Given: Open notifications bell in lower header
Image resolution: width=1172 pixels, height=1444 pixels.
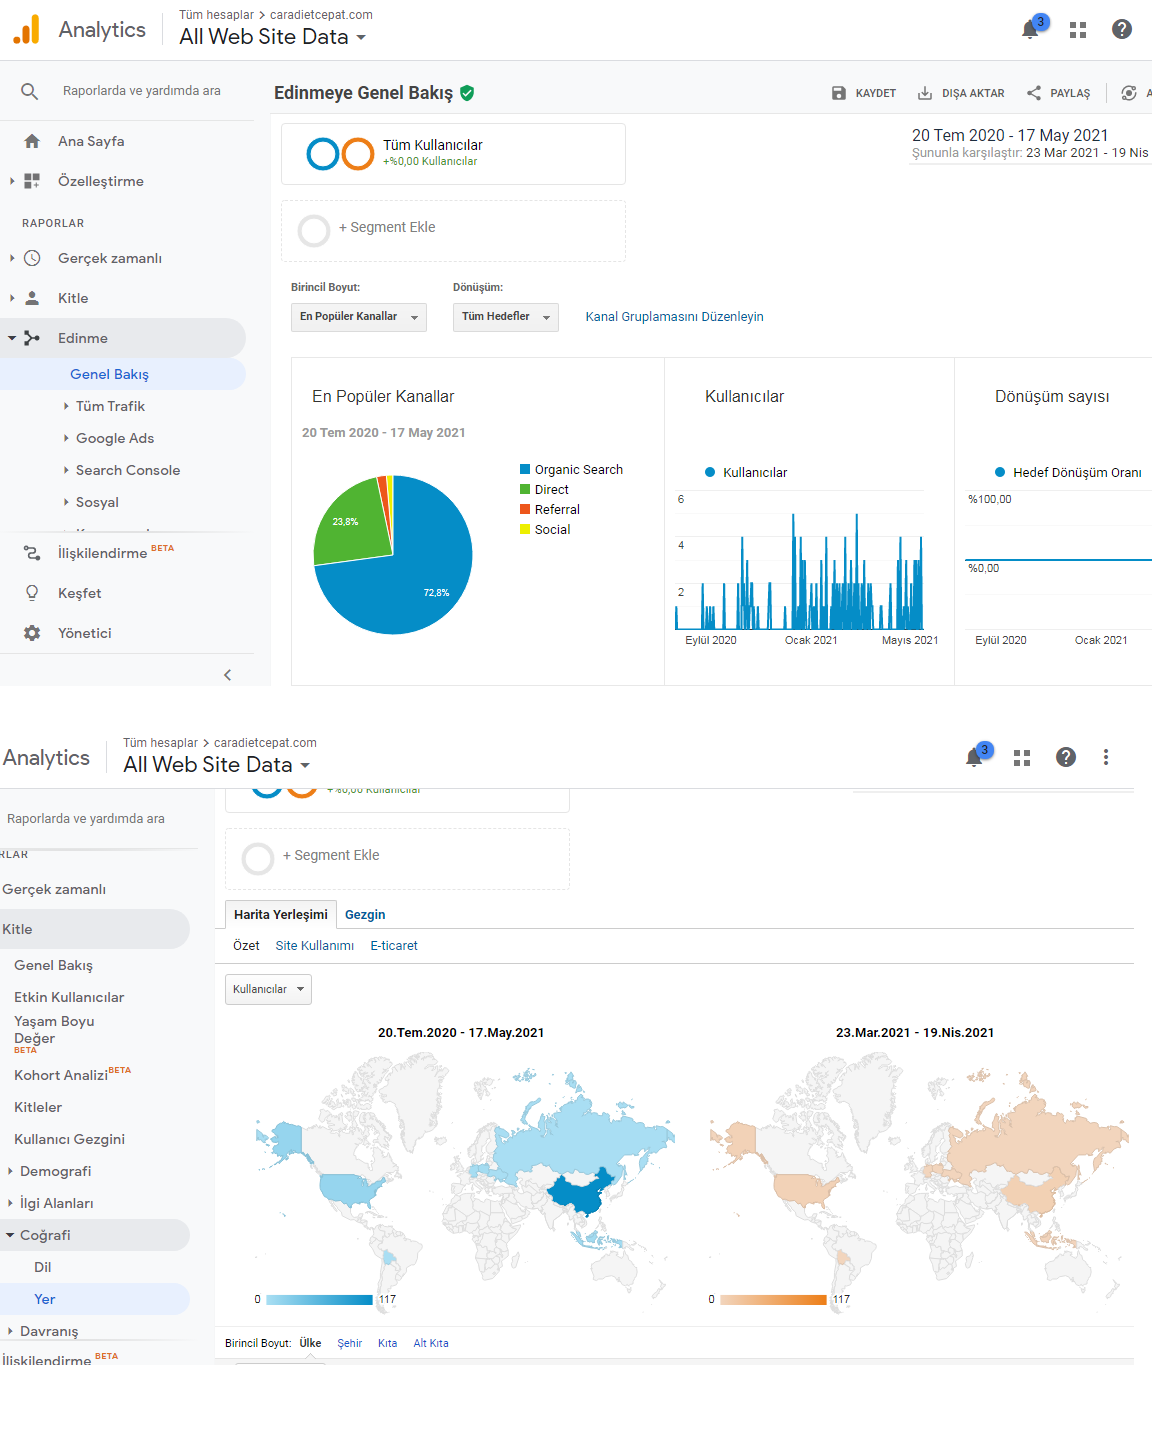Looking at the screenshot, I should (974, 758).
